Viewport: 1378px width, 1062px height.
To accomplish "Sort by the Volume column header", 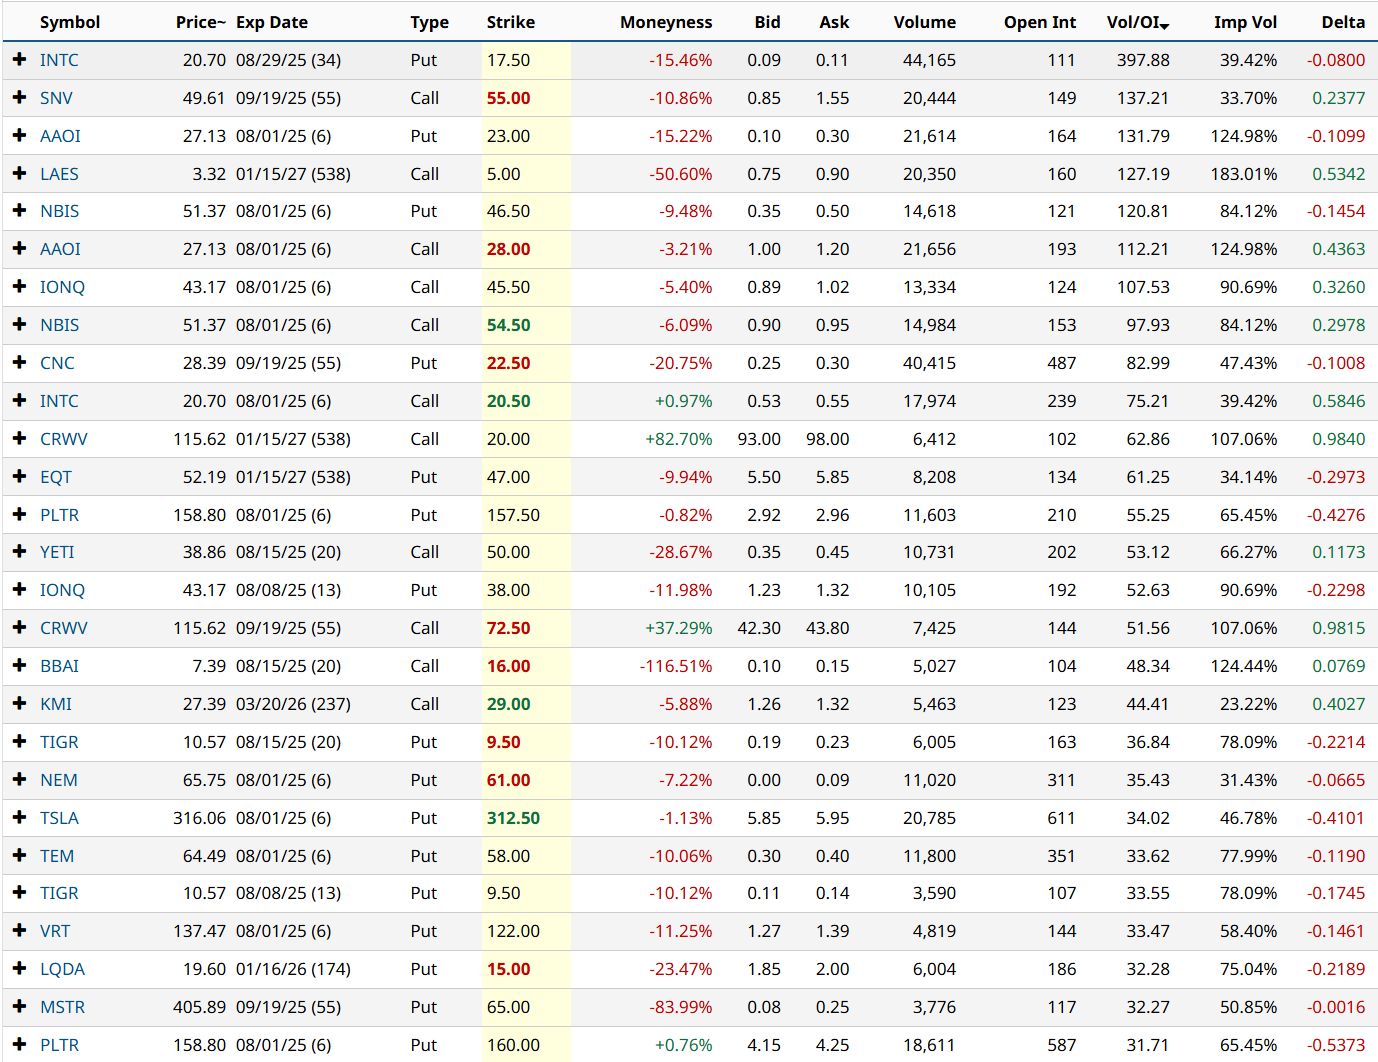I will pyautogui.click(x=925, y=22).
